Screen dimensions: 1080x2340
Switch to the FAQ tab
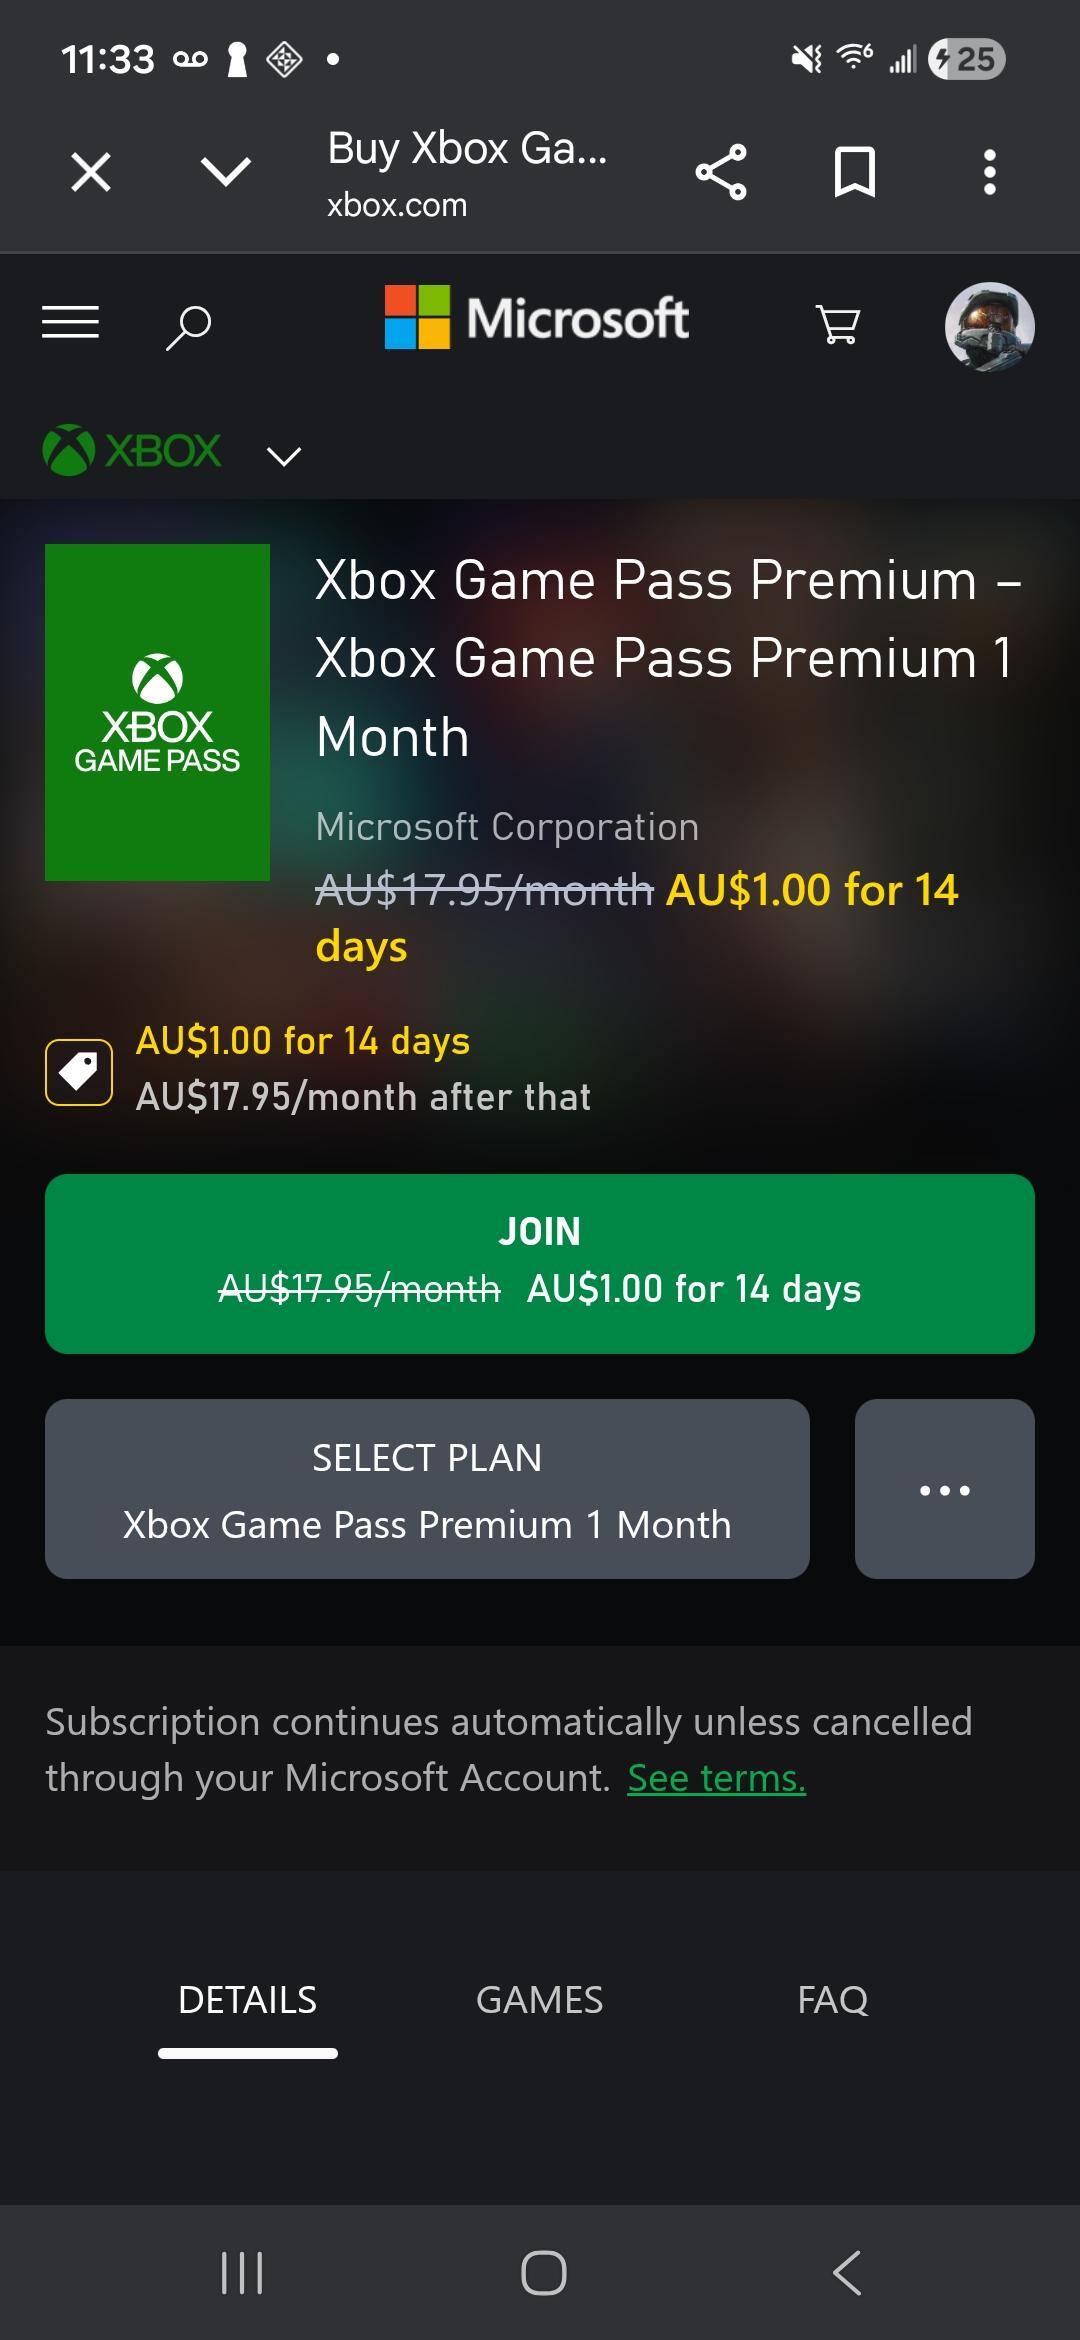click(x=833, y=2000)
